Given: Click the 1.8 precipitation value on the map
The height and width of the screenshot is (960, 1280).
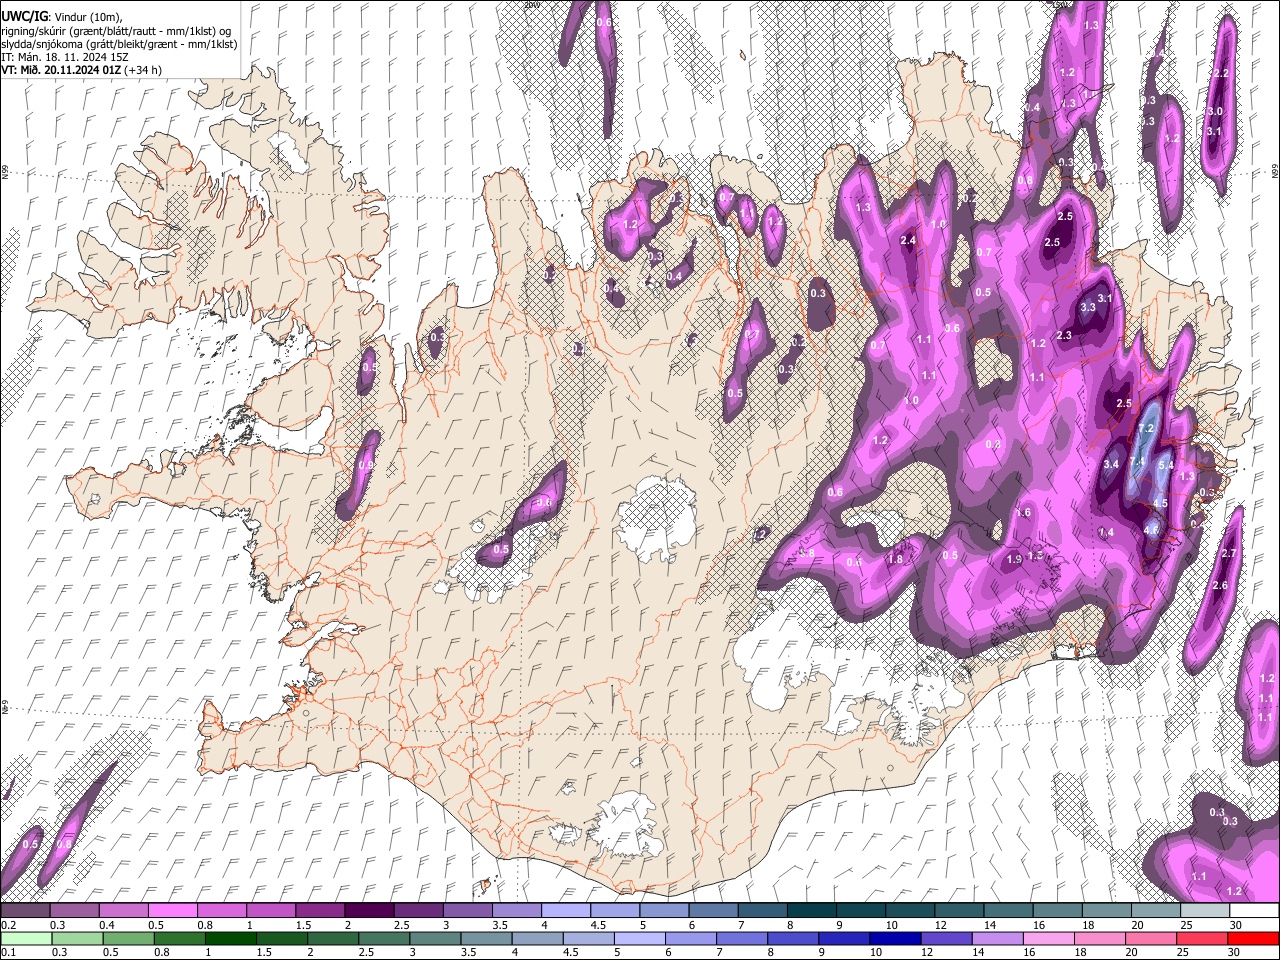Looking at the screenshot, I should coord(896,560).
